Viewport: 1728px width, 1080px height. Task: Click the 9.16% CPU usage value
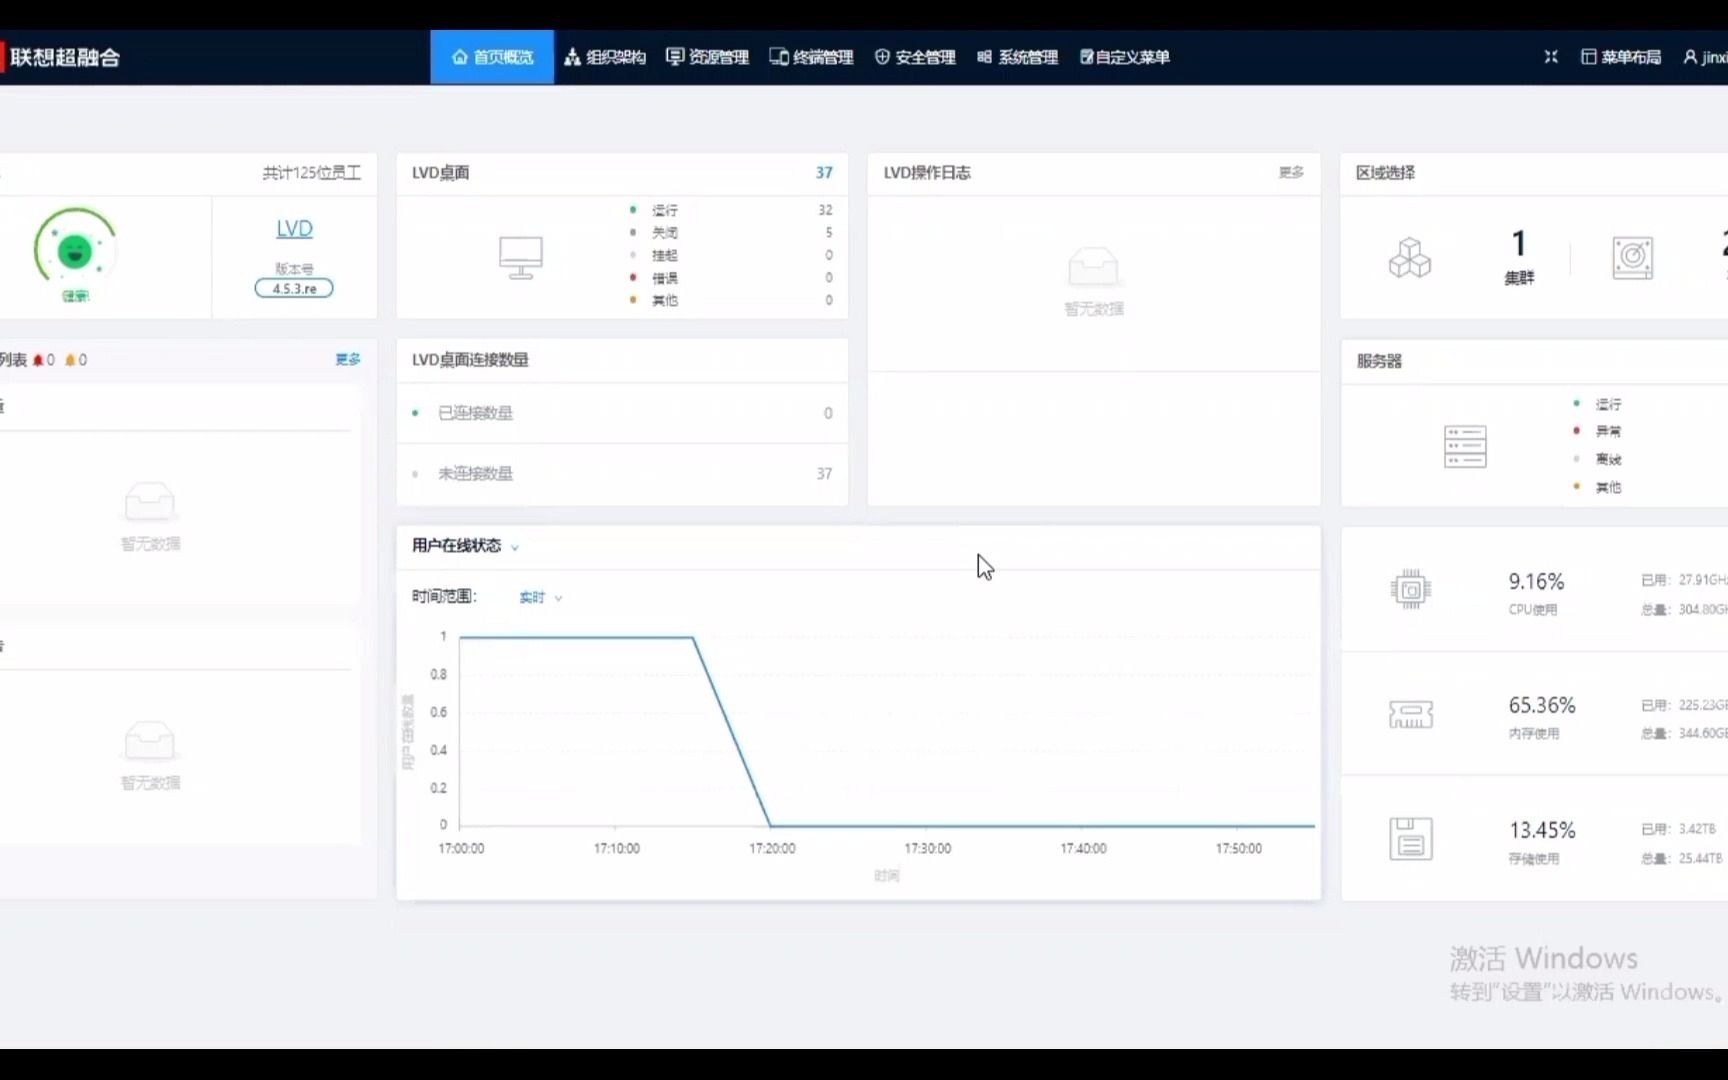pyautogui.click(x=1536, y=582)
